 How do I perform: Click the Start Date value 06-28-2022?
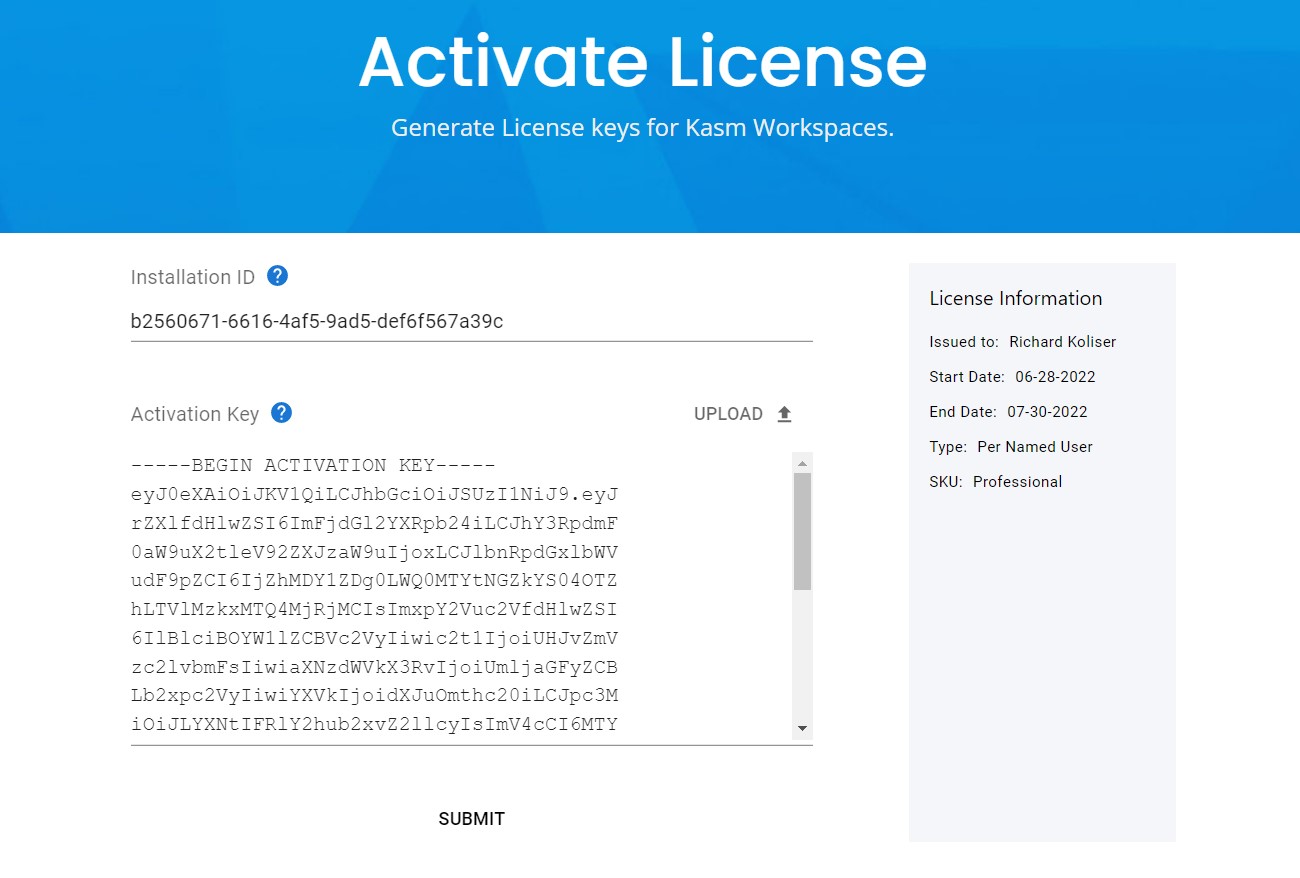[x=1055, y=377]
